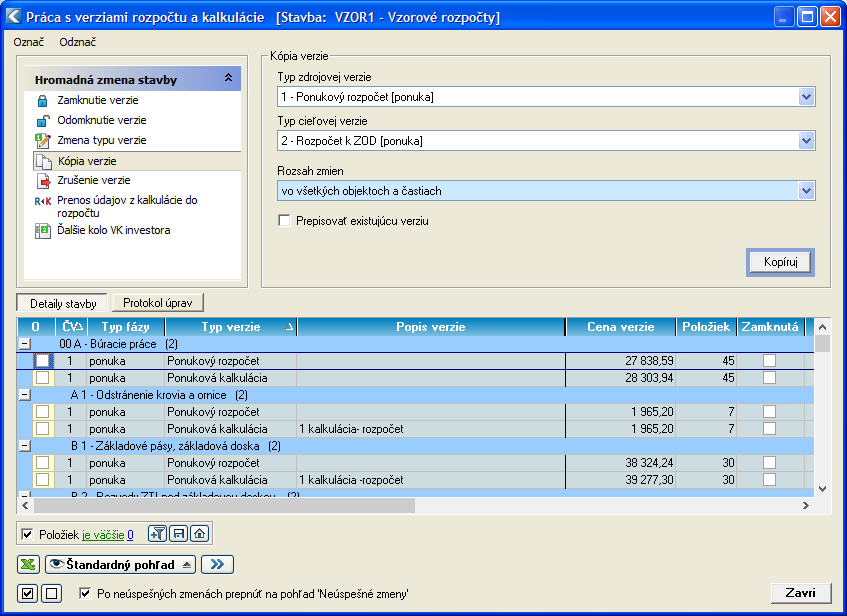Image resolution: width=847 pixels, height=616 pixels.
Task: Click the Zavri button
Action: pyautogui.click(x=801, y=593)
